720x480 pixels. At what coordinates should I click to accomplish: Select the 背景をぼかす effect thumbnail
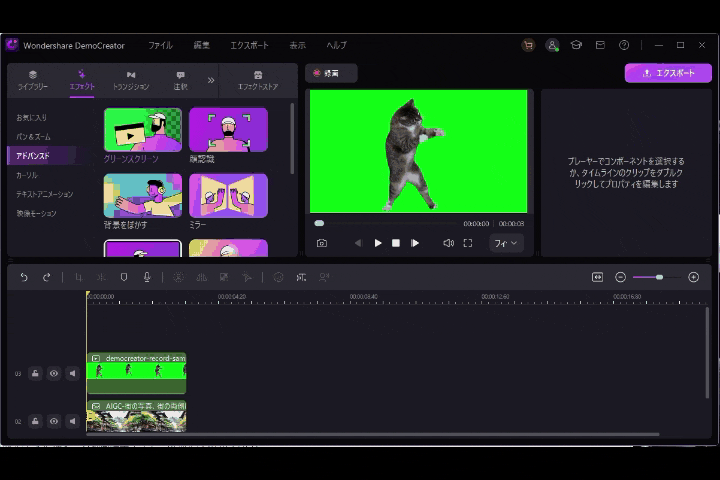click(x=143, y=196)
